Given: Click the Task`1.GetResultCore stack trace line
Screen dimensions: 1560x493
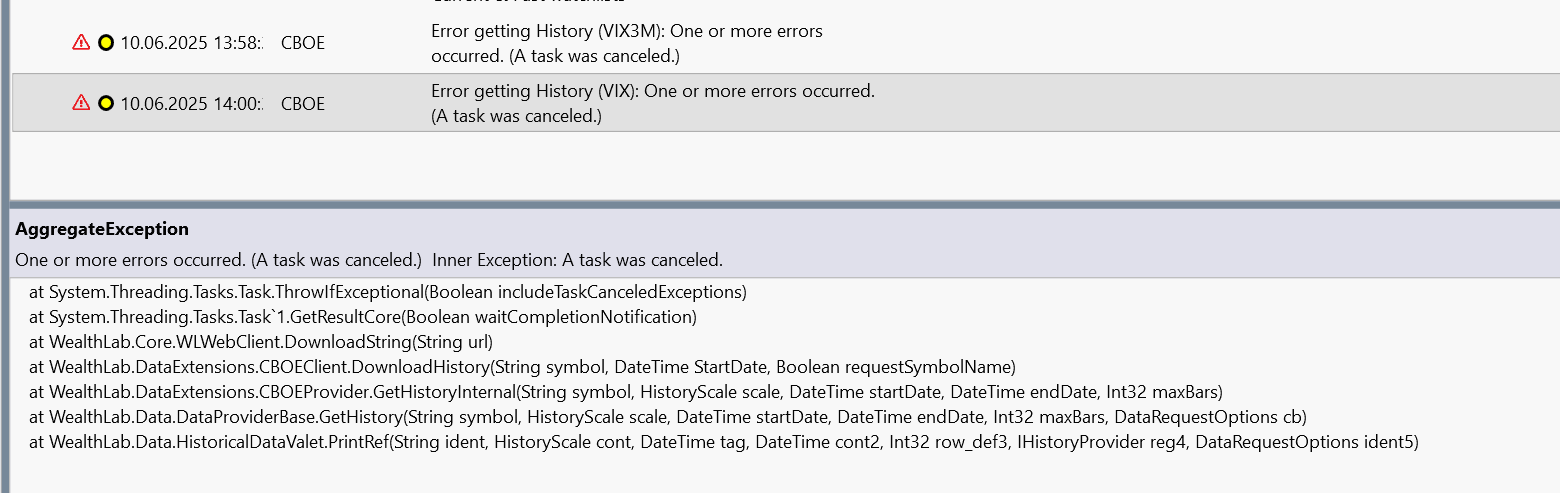Looking at the screenshot, I should coord(362,317).
